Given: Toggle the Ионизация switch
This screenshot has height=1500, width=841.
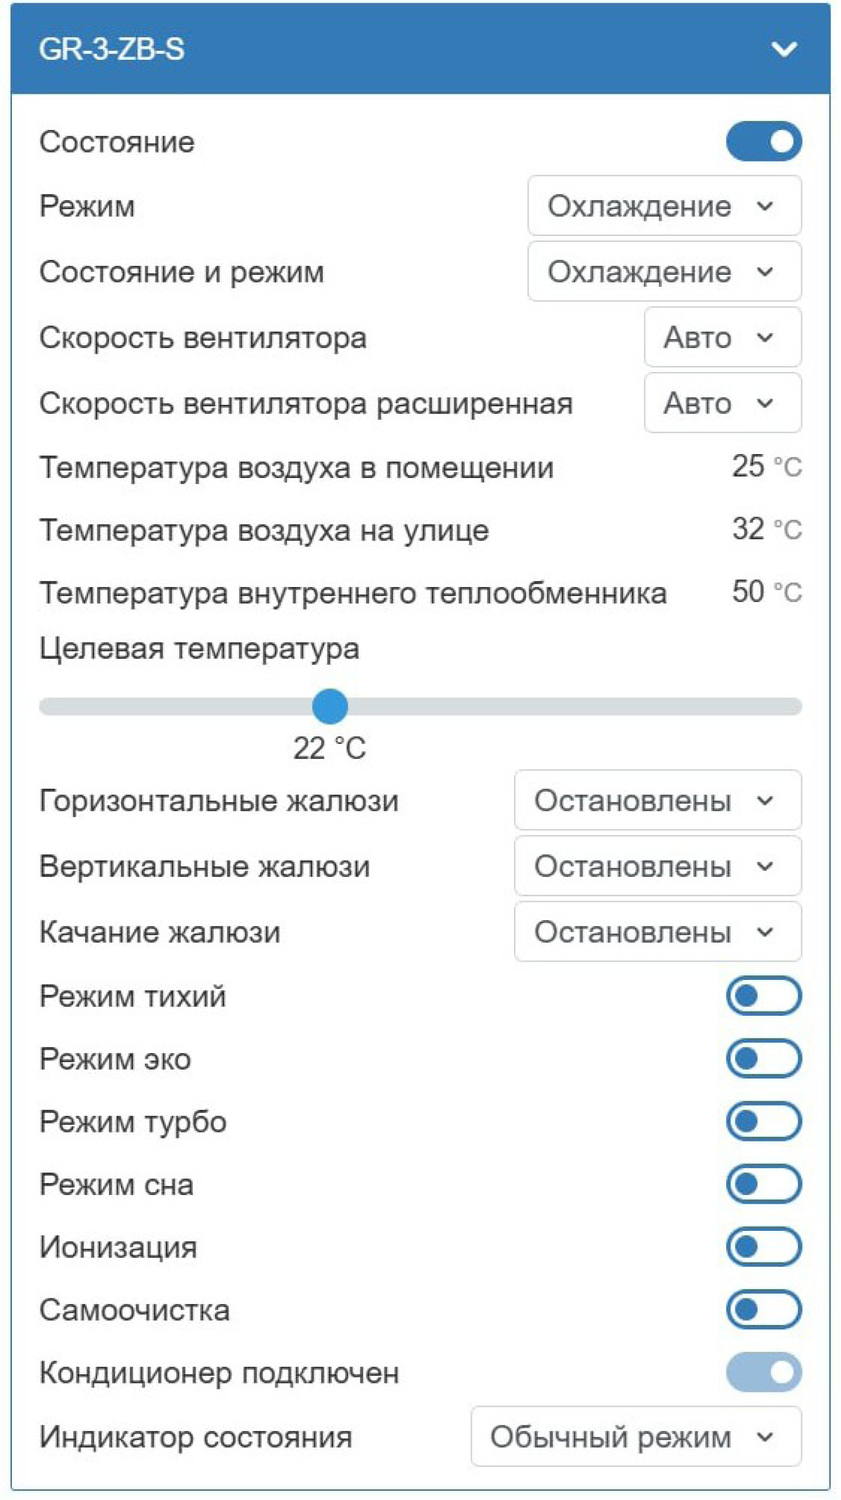Looking at the screenshot, I should pos(764,1247).
